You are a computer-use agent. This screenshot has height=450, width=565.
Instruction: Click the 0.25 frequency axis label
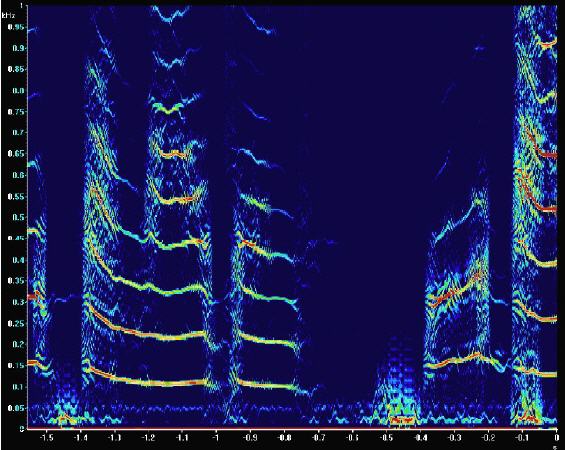click(x=16, y=323)
